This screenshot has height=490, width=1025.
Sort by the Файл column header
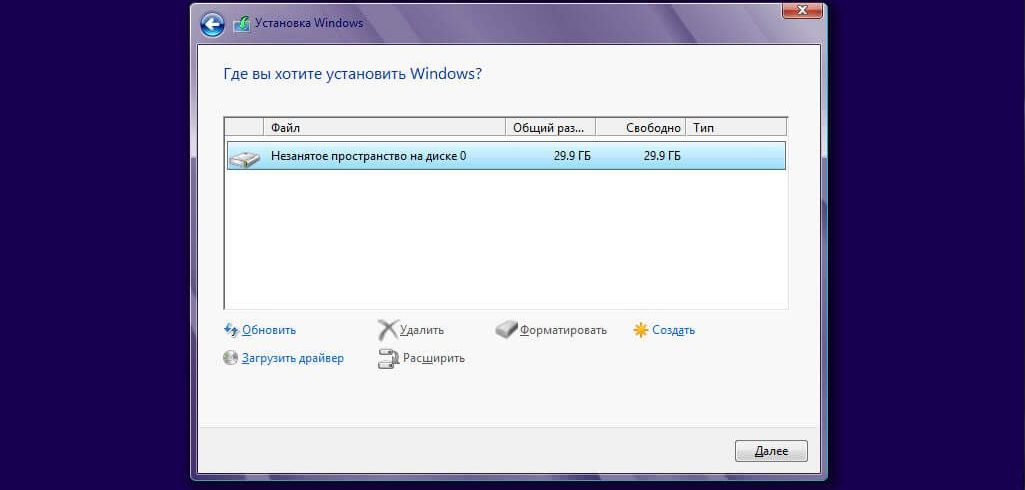[x=384, y=127]
